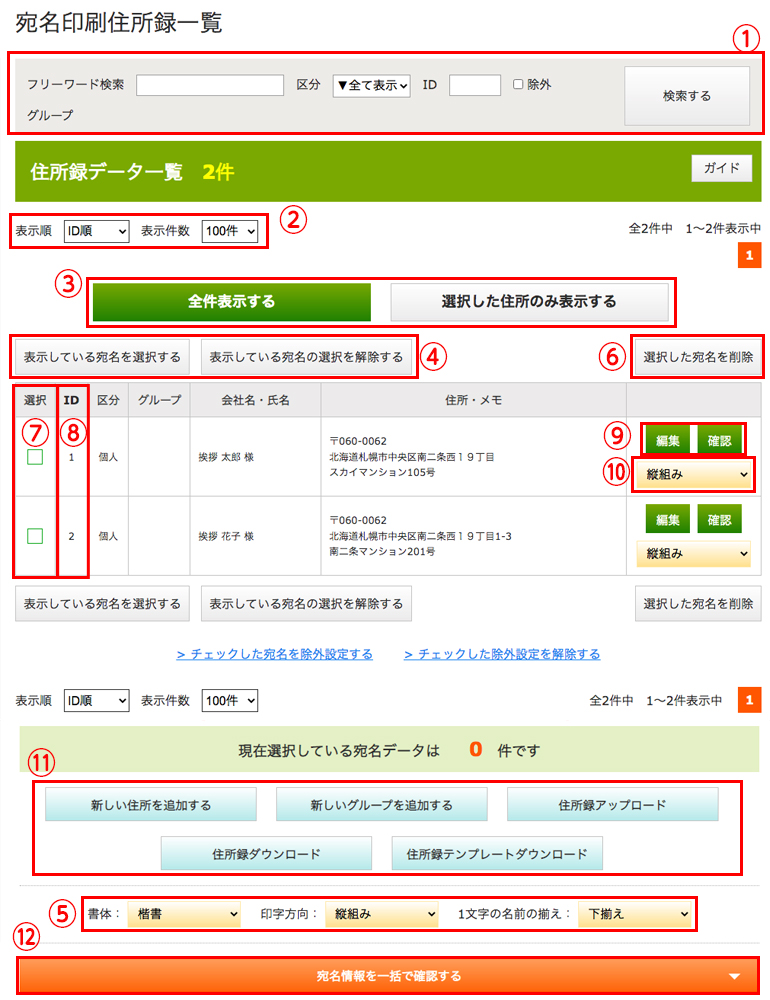Open the ガイド guide button
770x1000 pixels.
(x=721, y=168)
